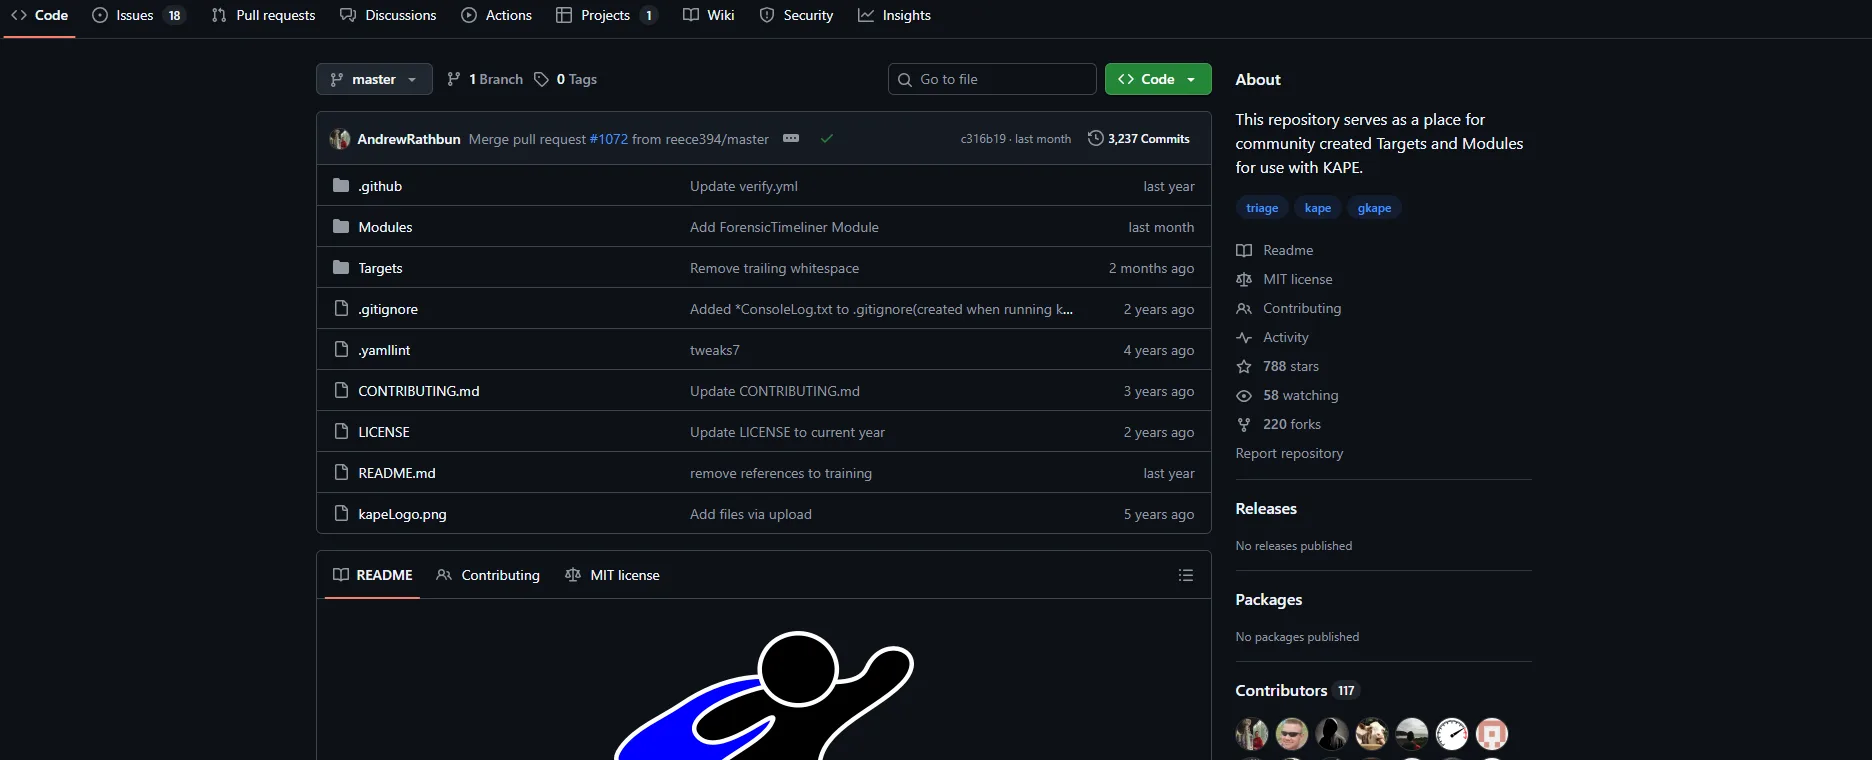
Task: Click the star icon beside 788 stars
Action: (1244, 367)
